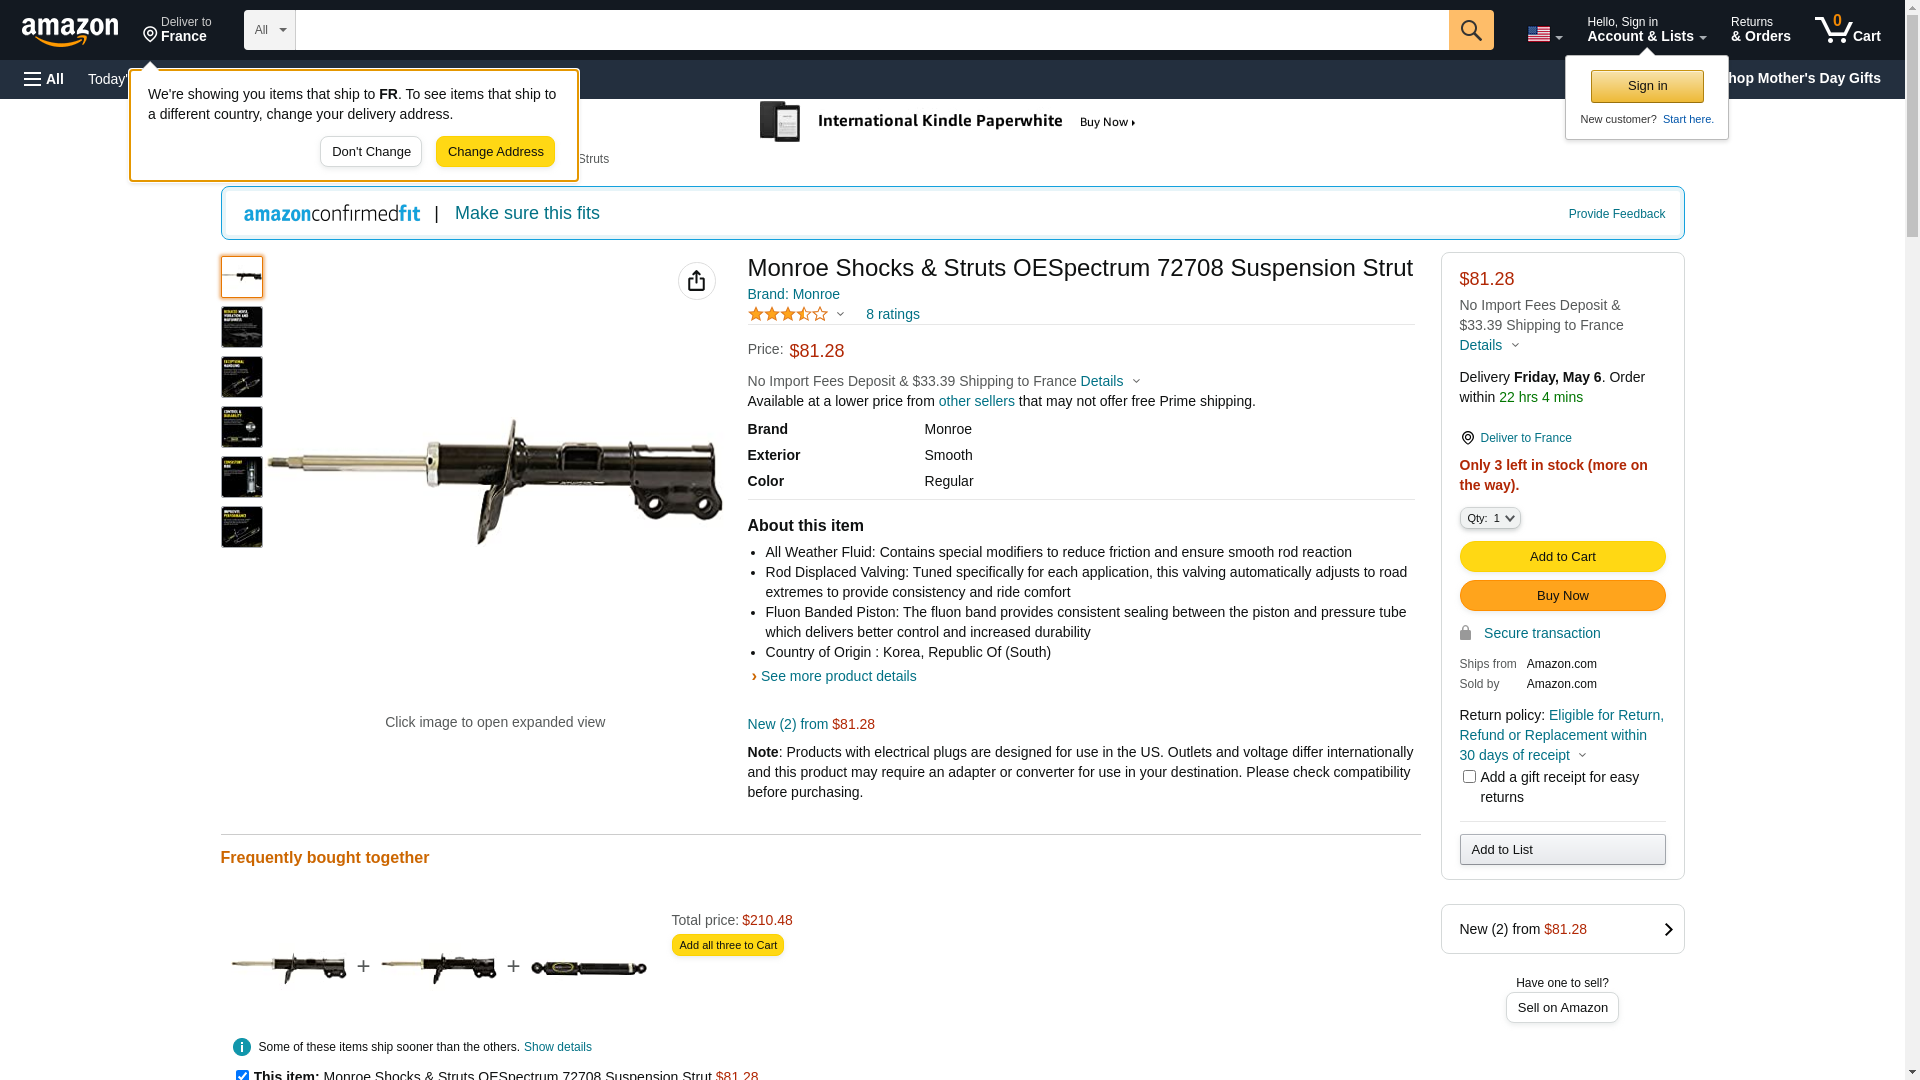Click the share icon on product image
Screen dimensions: 1920x1080
pos(696,281)
